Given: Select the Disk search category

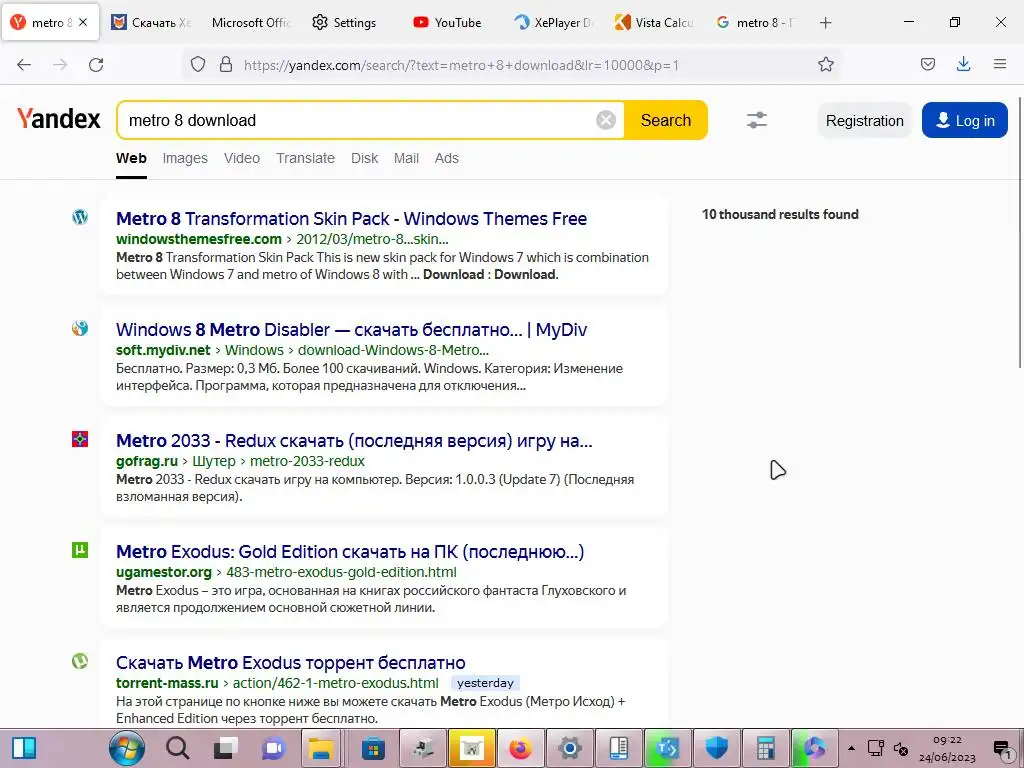Looking at the screenshot, I should point(364,159).
